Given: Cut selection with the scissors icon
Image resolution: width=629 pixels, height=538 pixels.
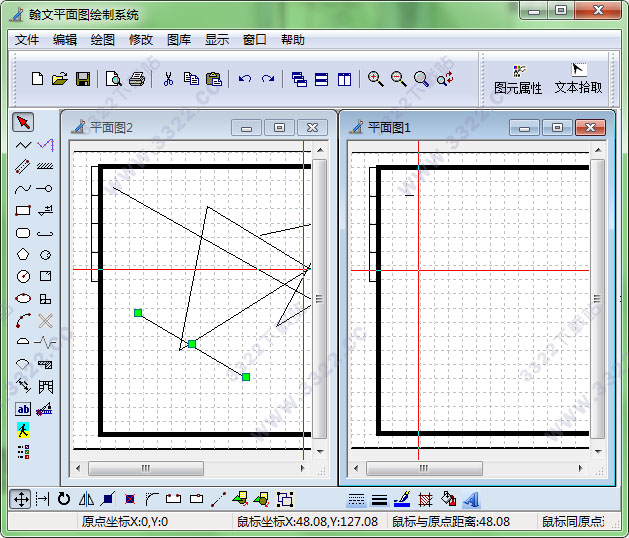Looking at the screenshot, I should pos(168,79).
